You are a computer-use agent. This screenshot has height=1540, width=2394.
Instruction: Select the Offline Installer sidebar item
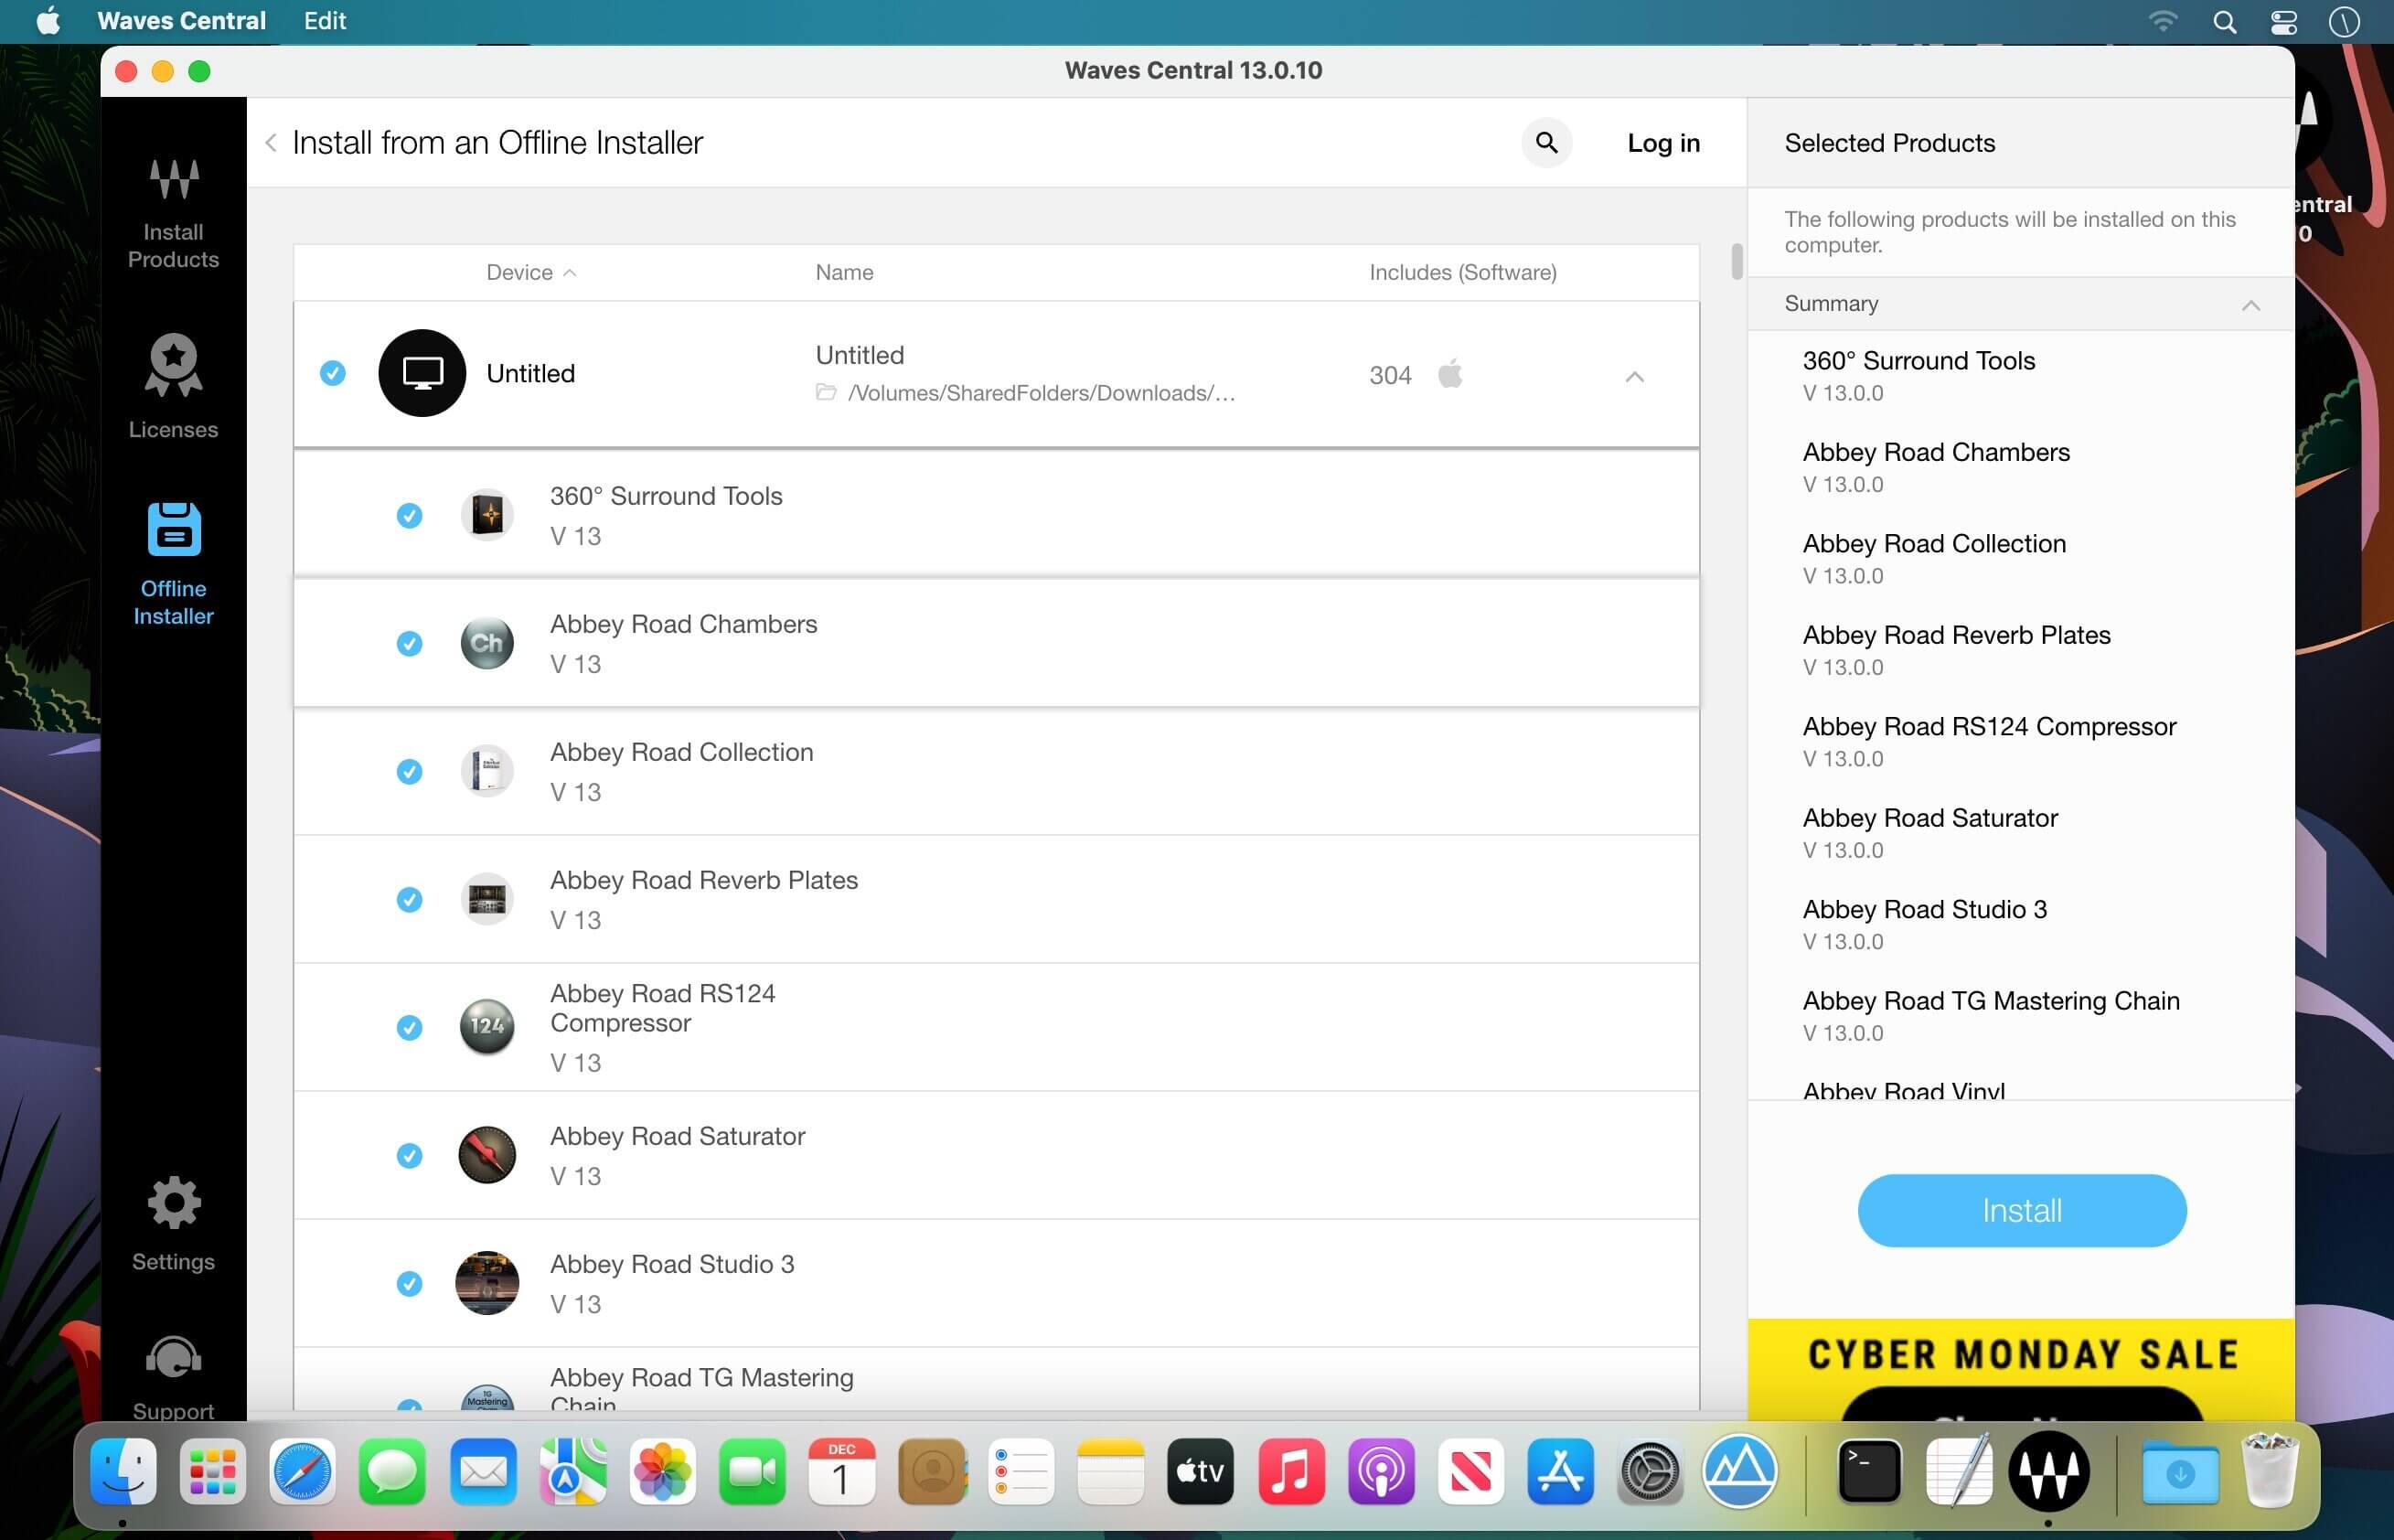[x=173, y=565]
